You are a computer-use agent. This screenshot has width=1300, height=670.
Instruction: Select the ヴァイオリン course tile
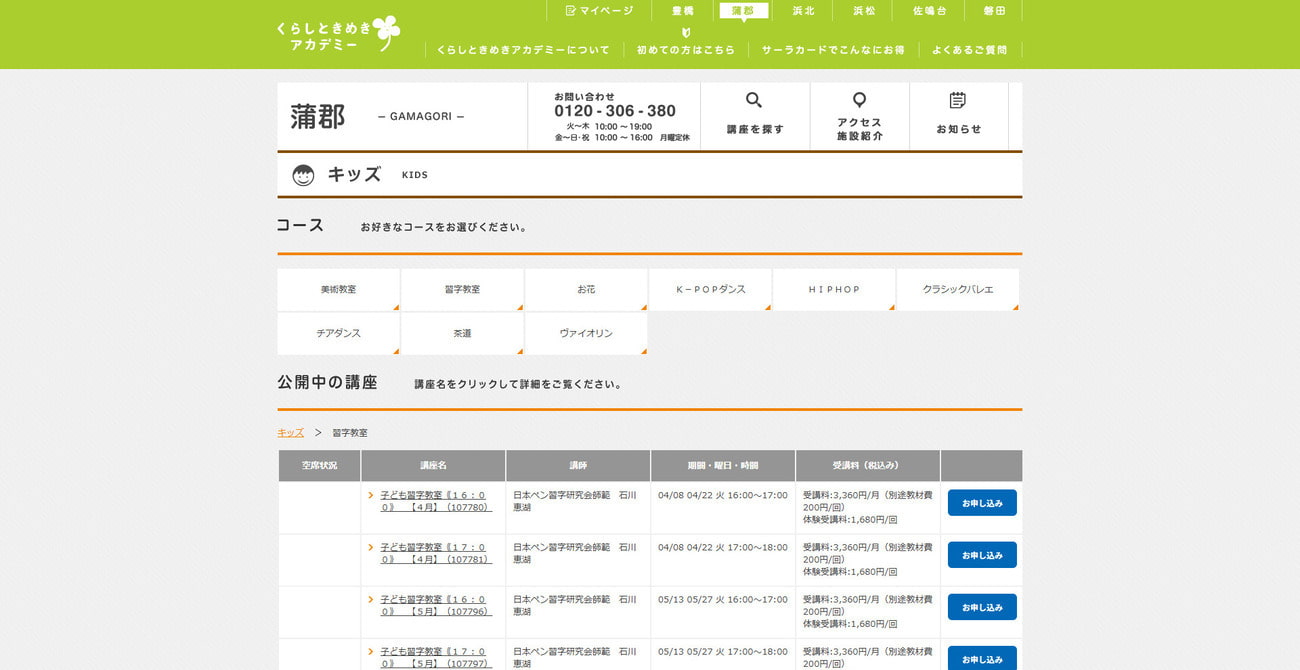click(x=586, y=334)
